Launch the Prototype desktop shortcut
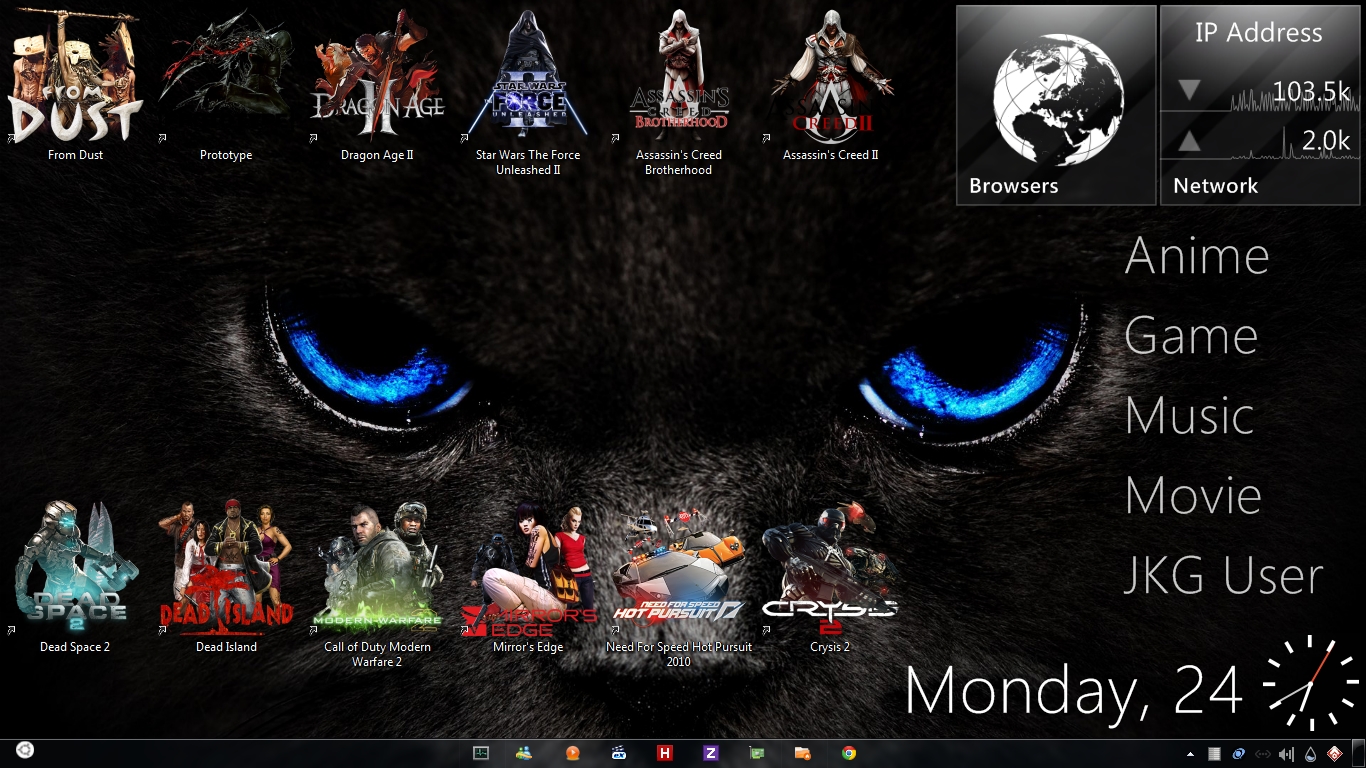The width and height of the screenshot is (1366, 768). click(226, 86)
